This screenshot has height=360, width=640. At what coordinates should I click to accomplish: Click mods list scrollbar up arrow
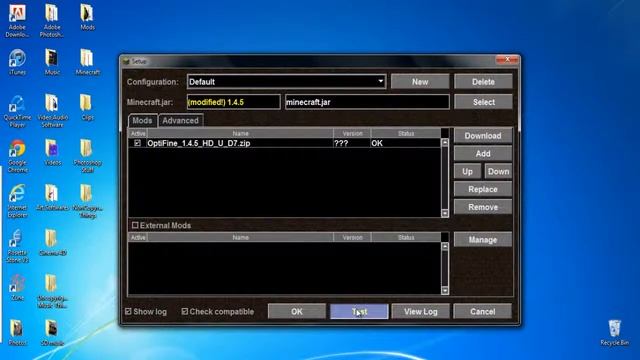(x=445, y=142)
